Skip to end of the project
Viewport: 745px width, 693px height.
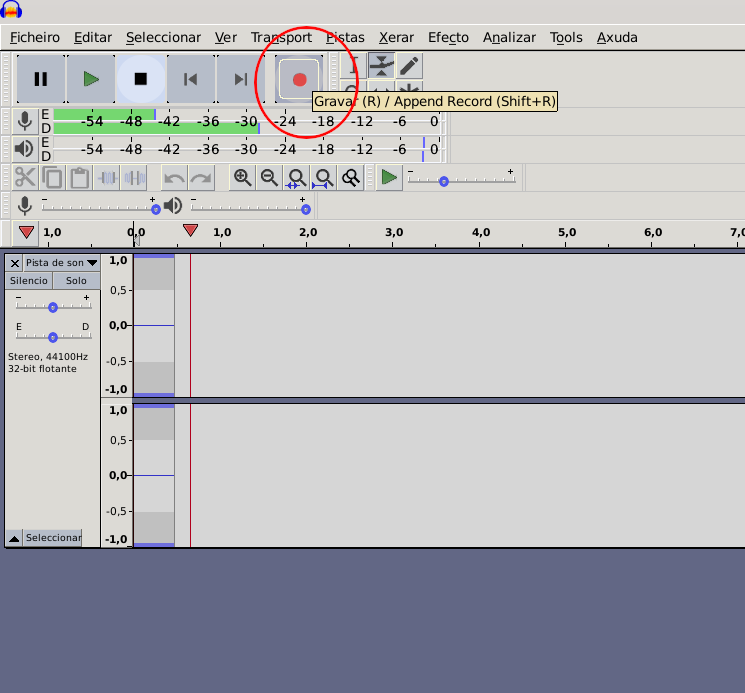click(241, 79)
